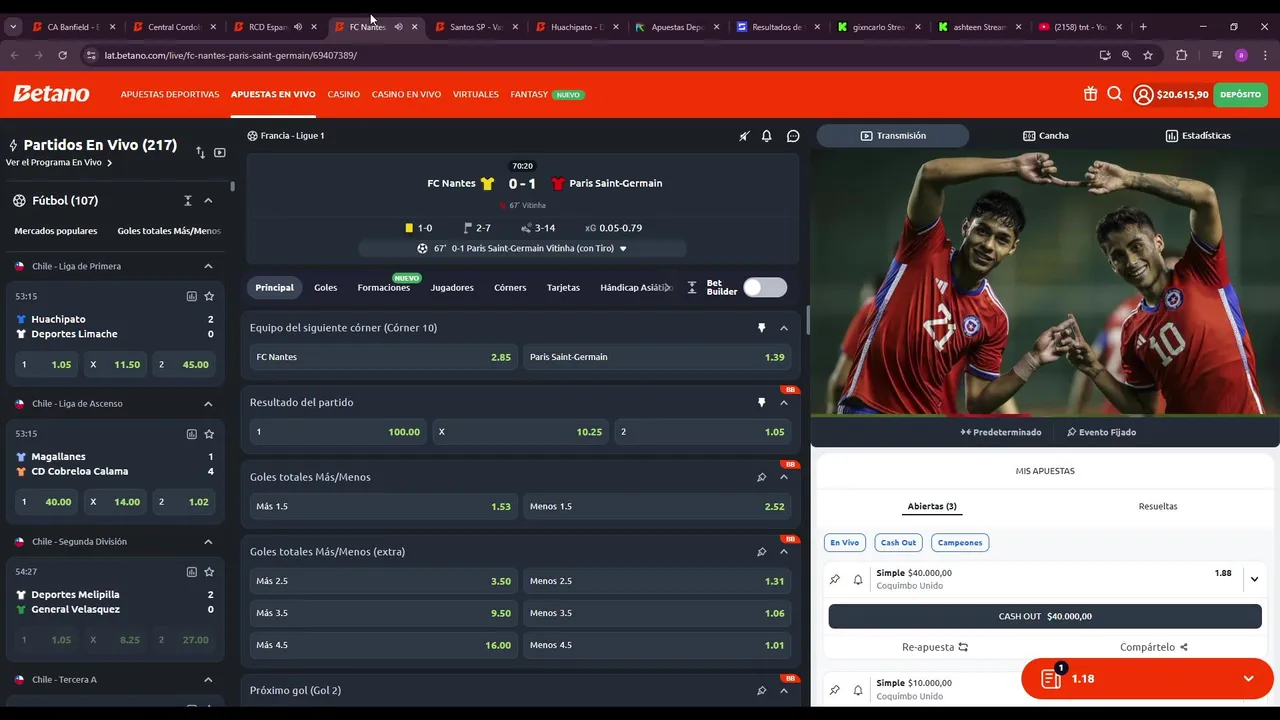Collapse the Fútbol (107) section
The width and height of the screenshot is (1280, 720).
point(208,201)
